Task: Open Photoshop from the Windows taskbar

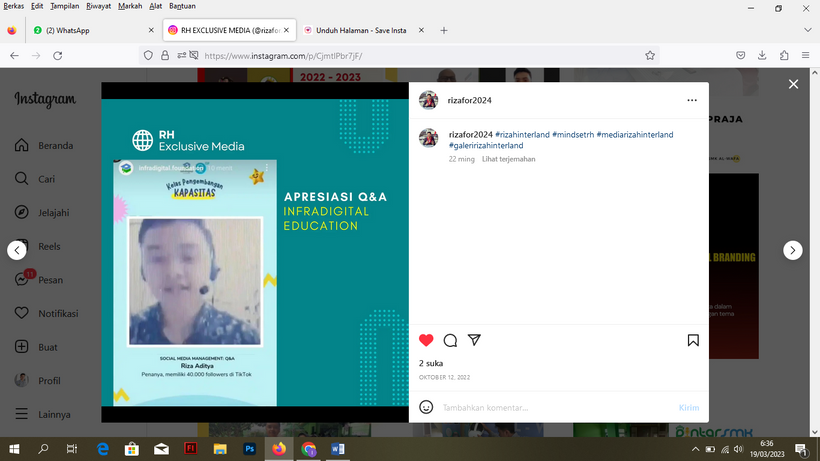Action: pos(249,449)
